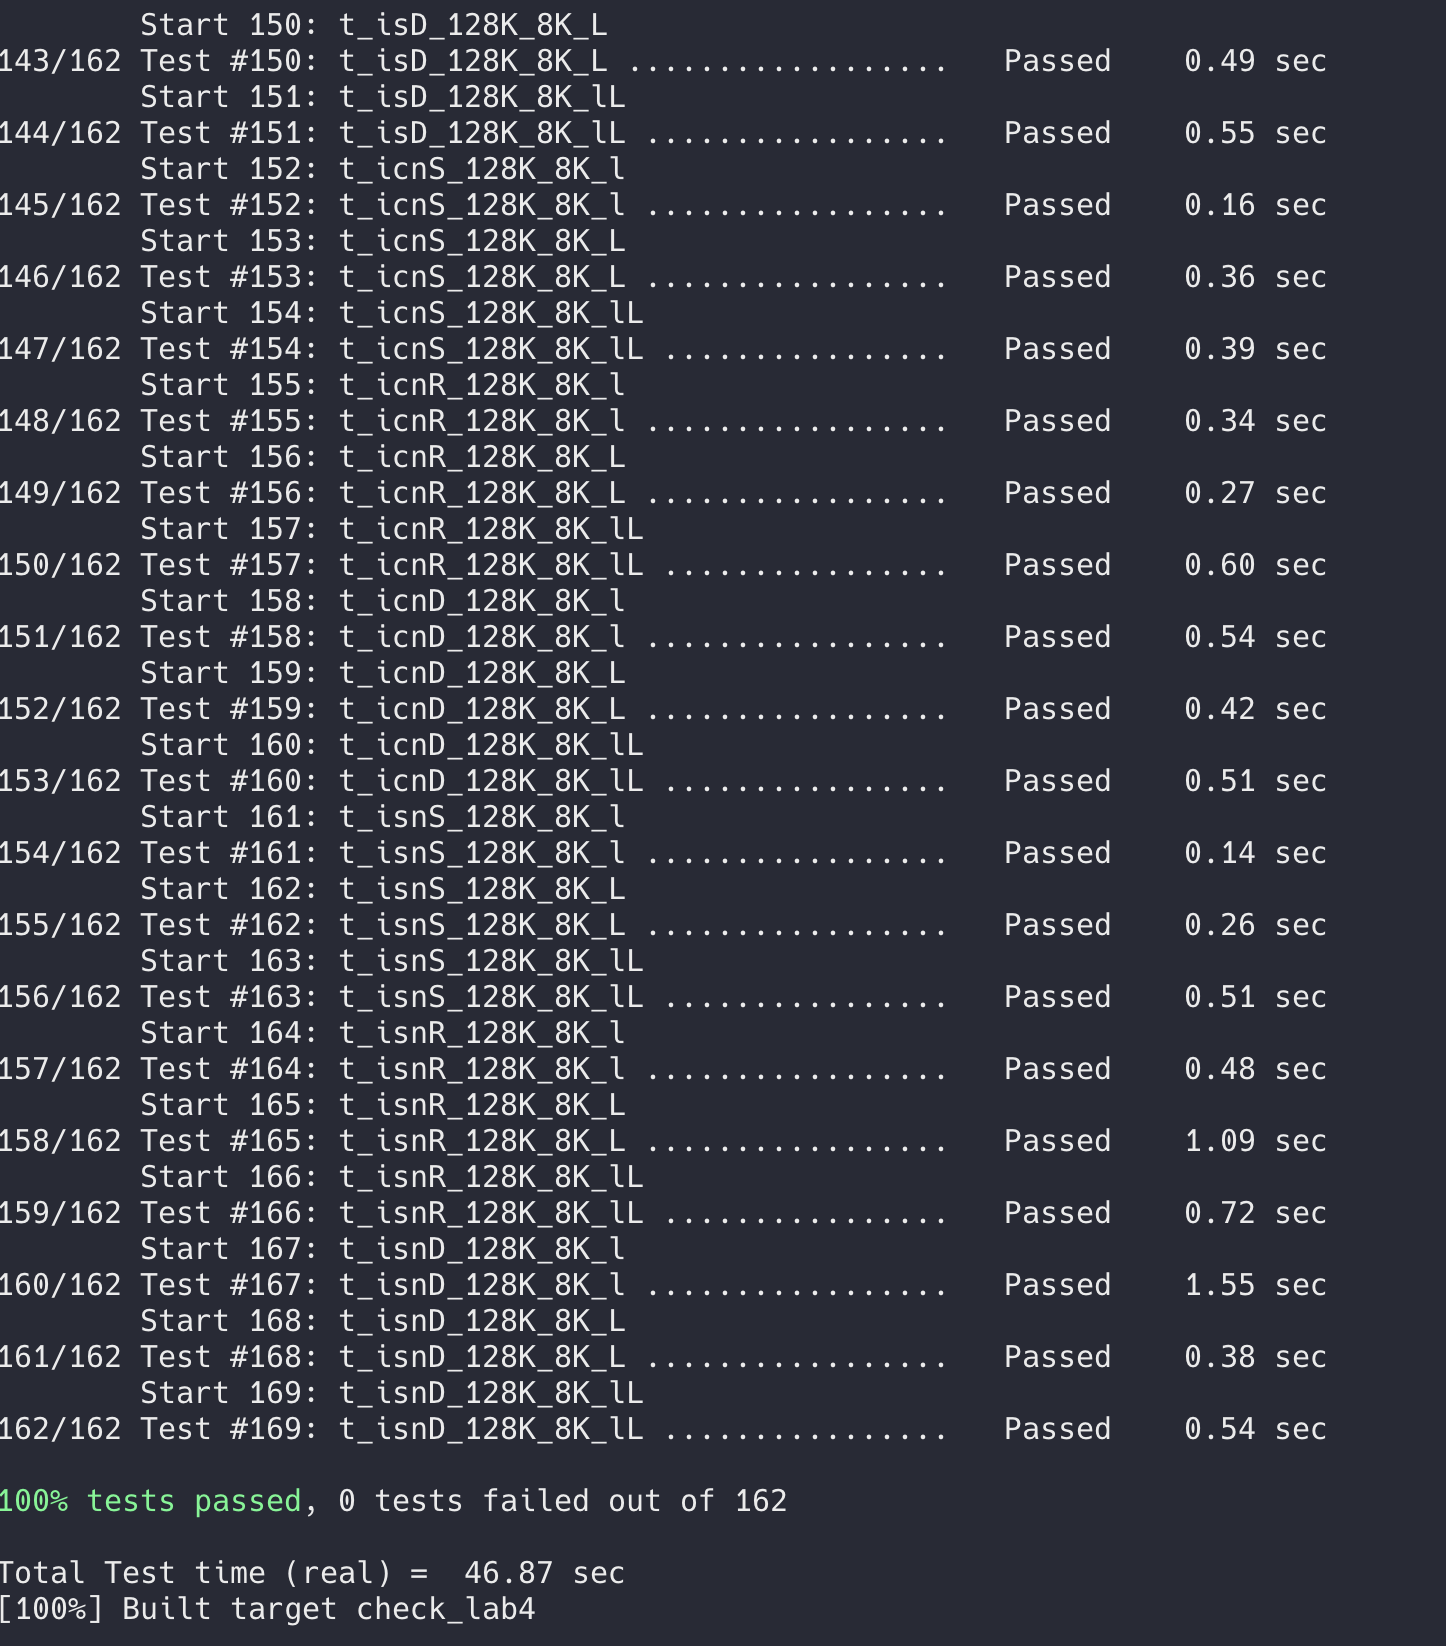Click 'Test #155: t_icnR_128K_8K_l' result line

point(663,421)
